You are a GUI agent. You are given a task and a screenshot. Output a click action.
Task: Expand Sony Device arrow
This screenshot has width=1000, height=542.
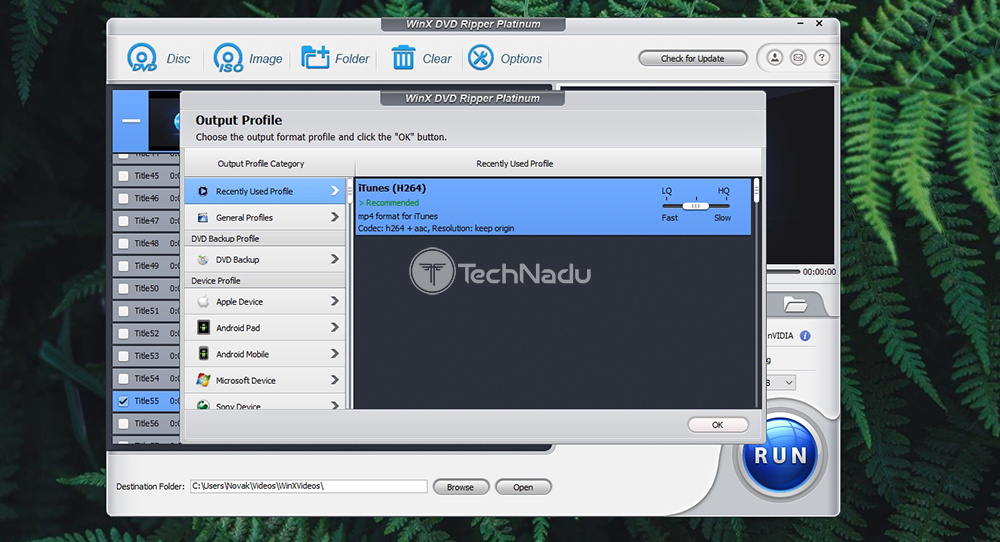pos(334,404)
